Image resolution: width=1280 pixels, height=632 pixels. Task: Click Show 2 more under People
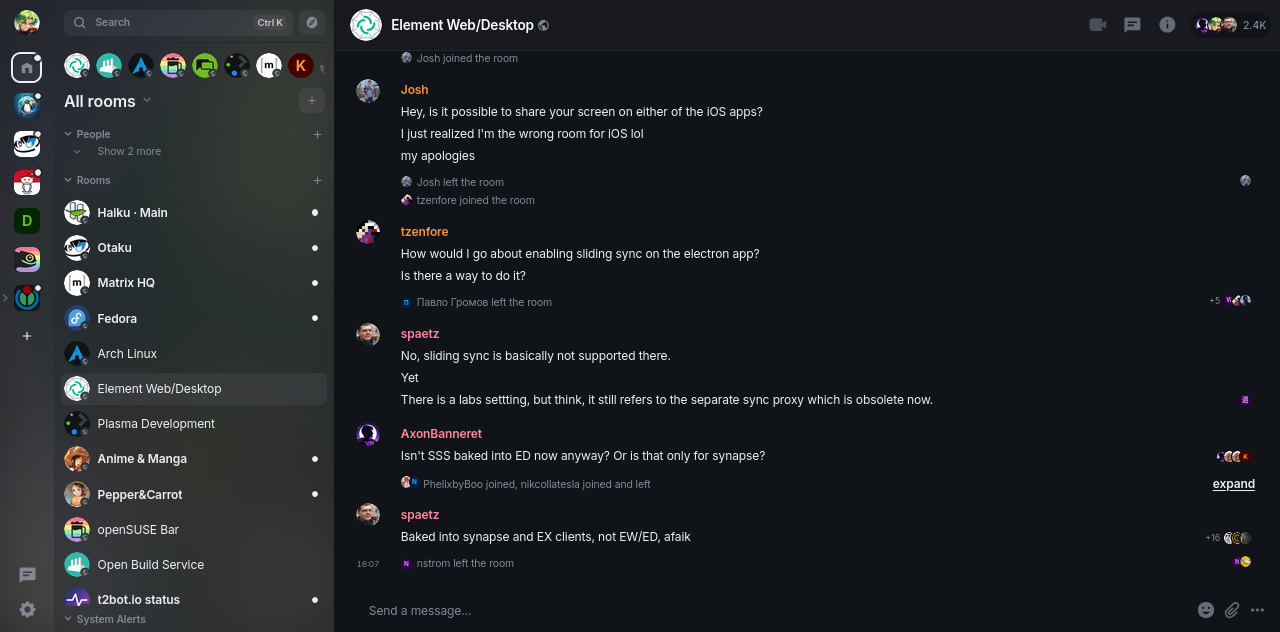click(128, 152)
